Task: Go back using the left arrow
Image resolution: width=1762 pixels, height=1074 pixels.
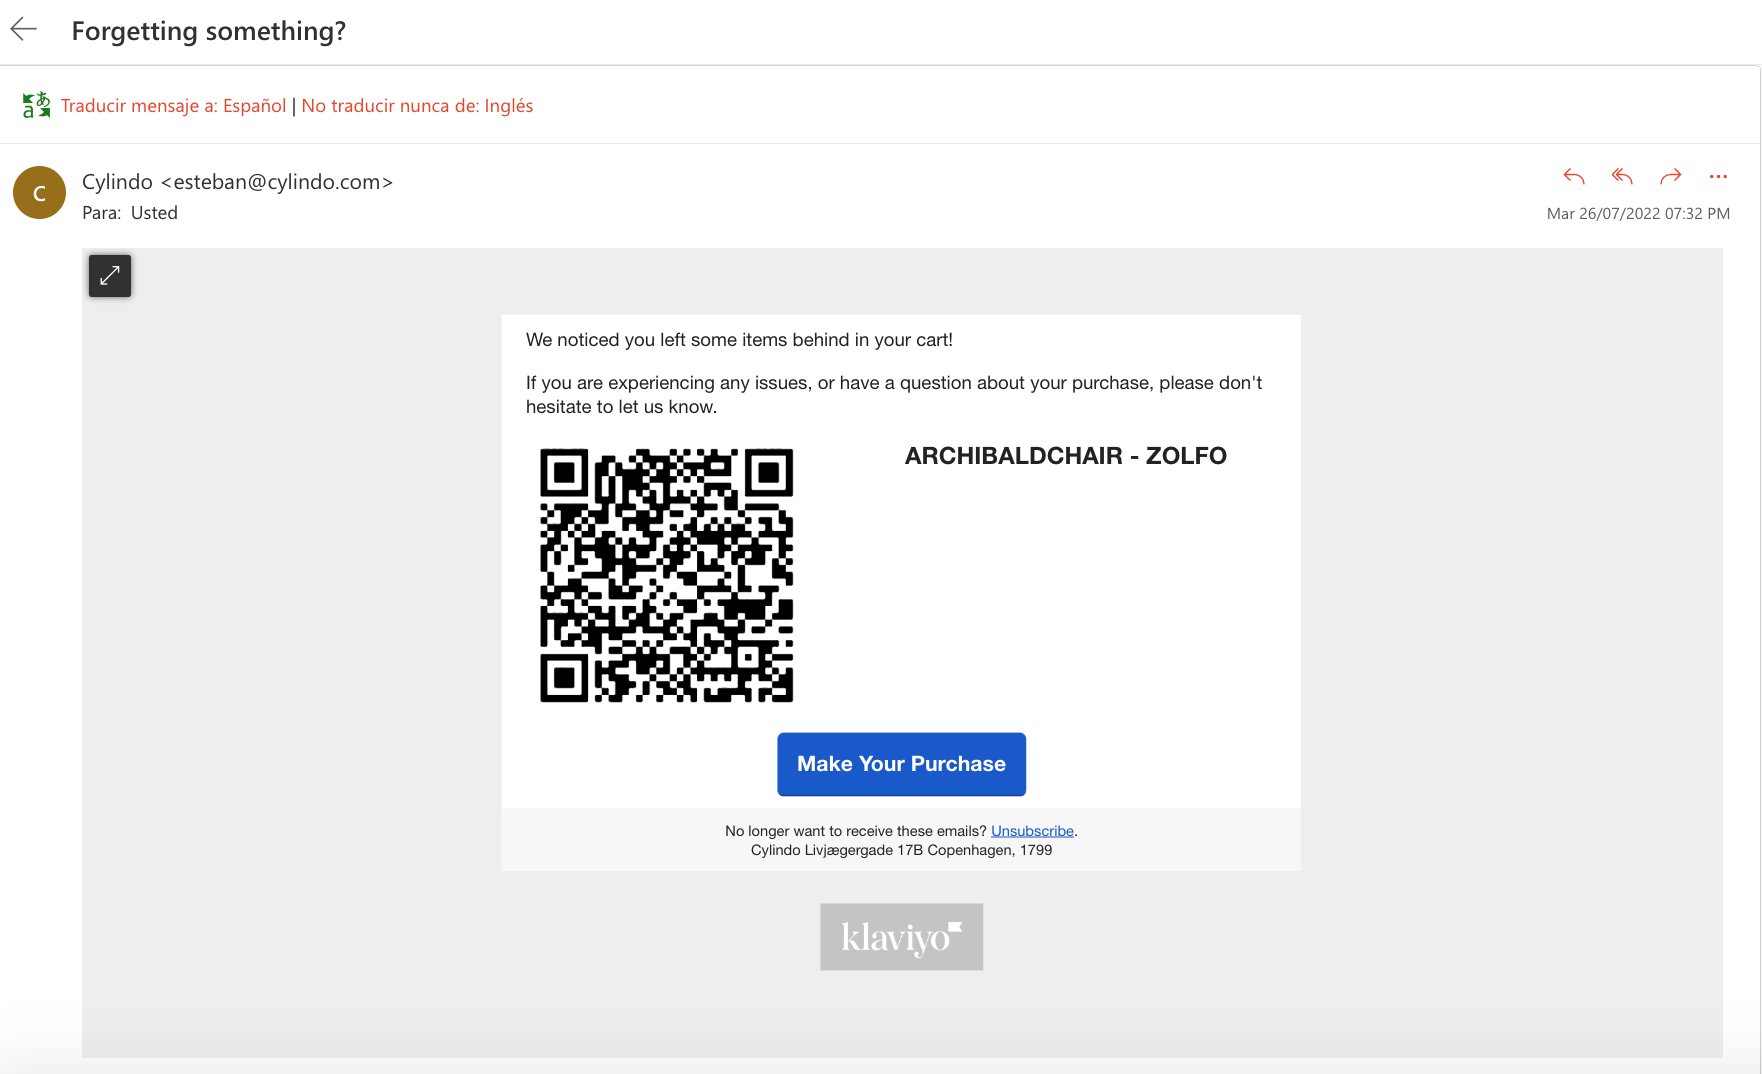Action: (x=24, y=30)
